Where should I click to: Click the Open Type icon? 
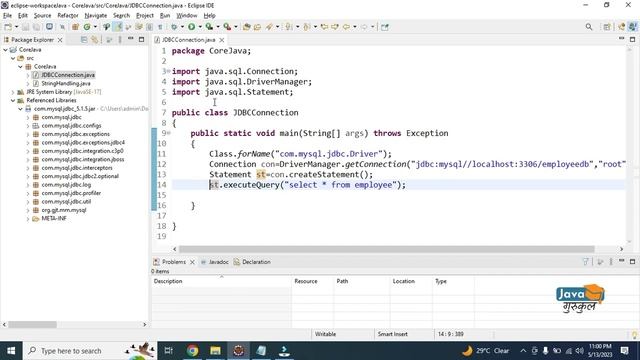247,27
